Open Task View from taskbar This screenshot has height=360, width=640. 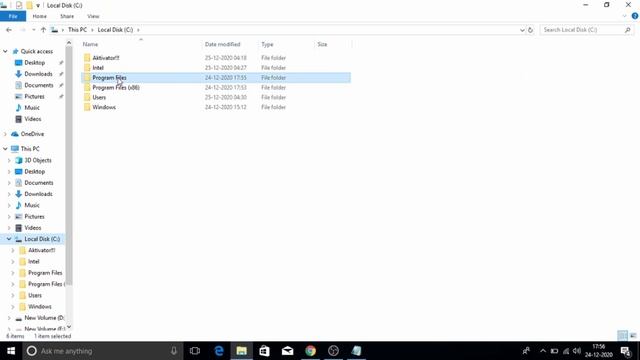(195, 351)
